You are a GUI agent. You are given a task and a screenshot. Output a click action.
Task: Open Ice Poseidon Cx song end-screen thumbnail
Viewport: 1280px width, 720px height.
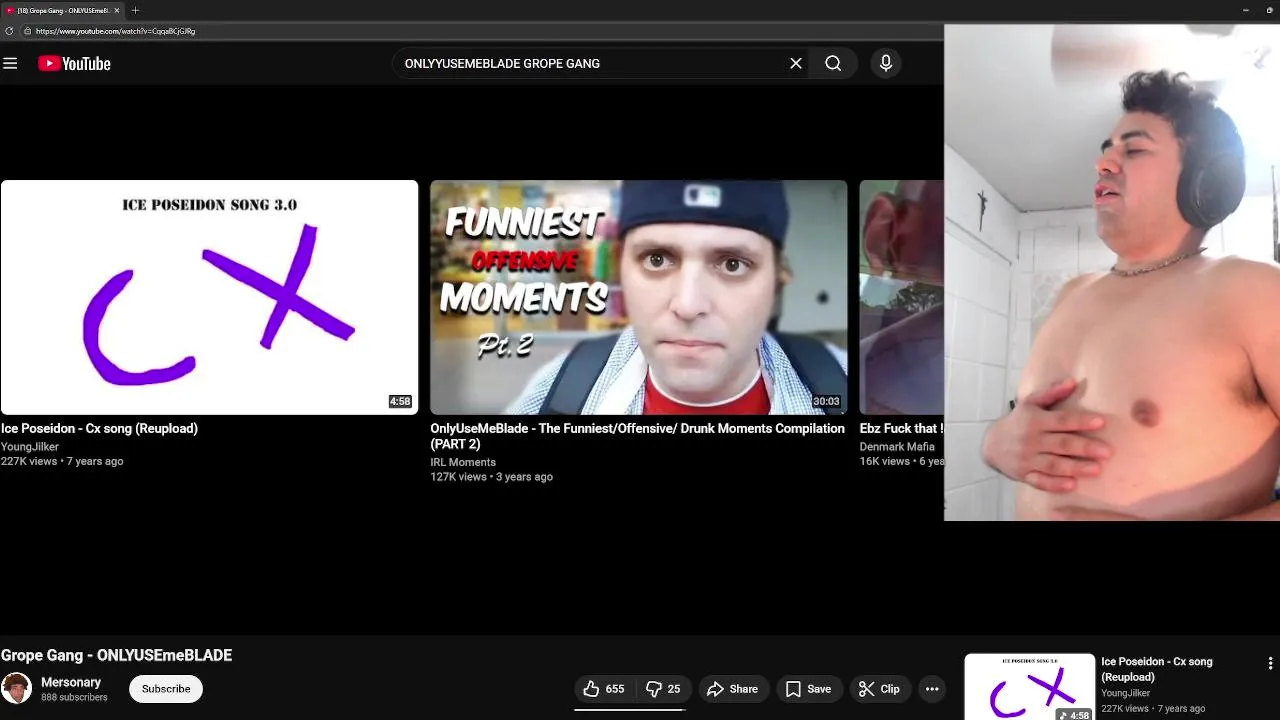pyautogui.click(x=209, y=297)
